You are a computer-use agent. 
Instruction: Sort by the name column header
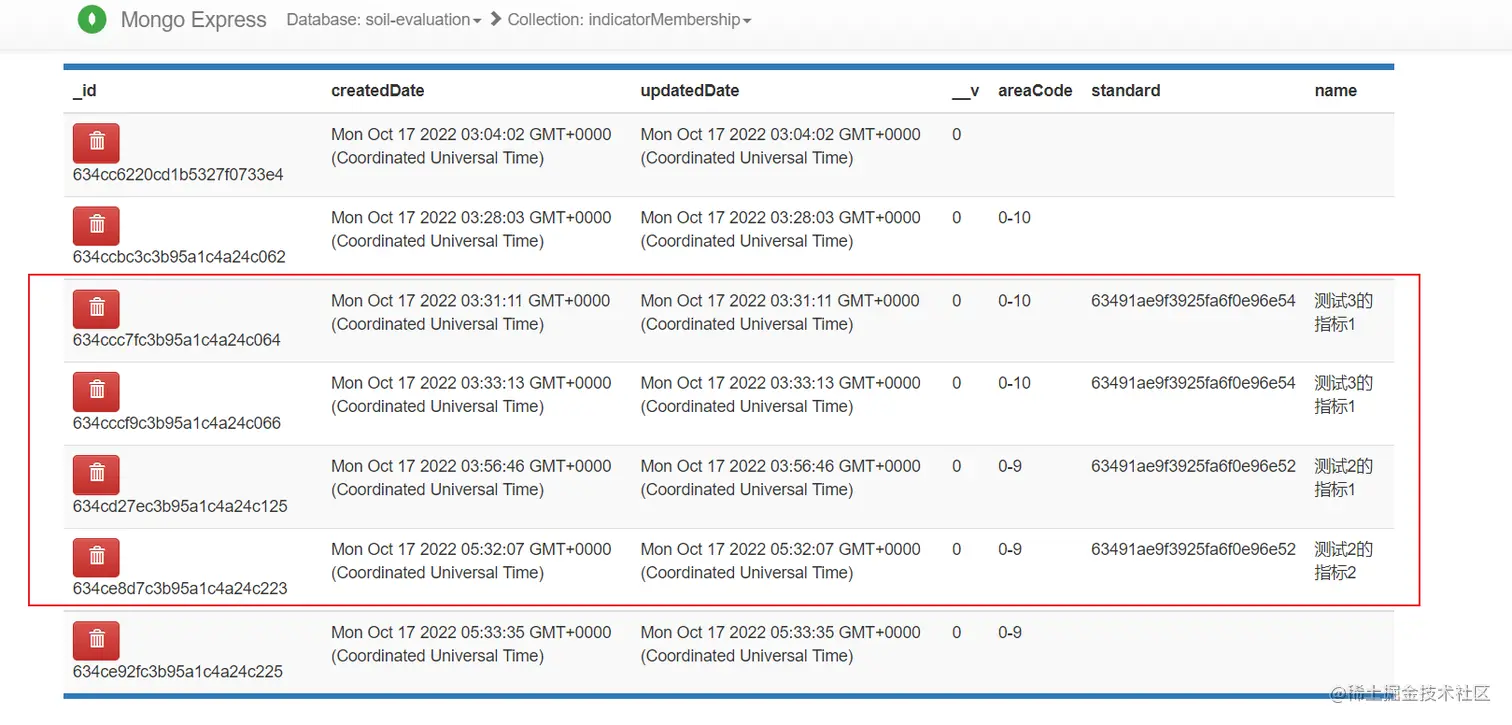click(x=1336, y=90)
